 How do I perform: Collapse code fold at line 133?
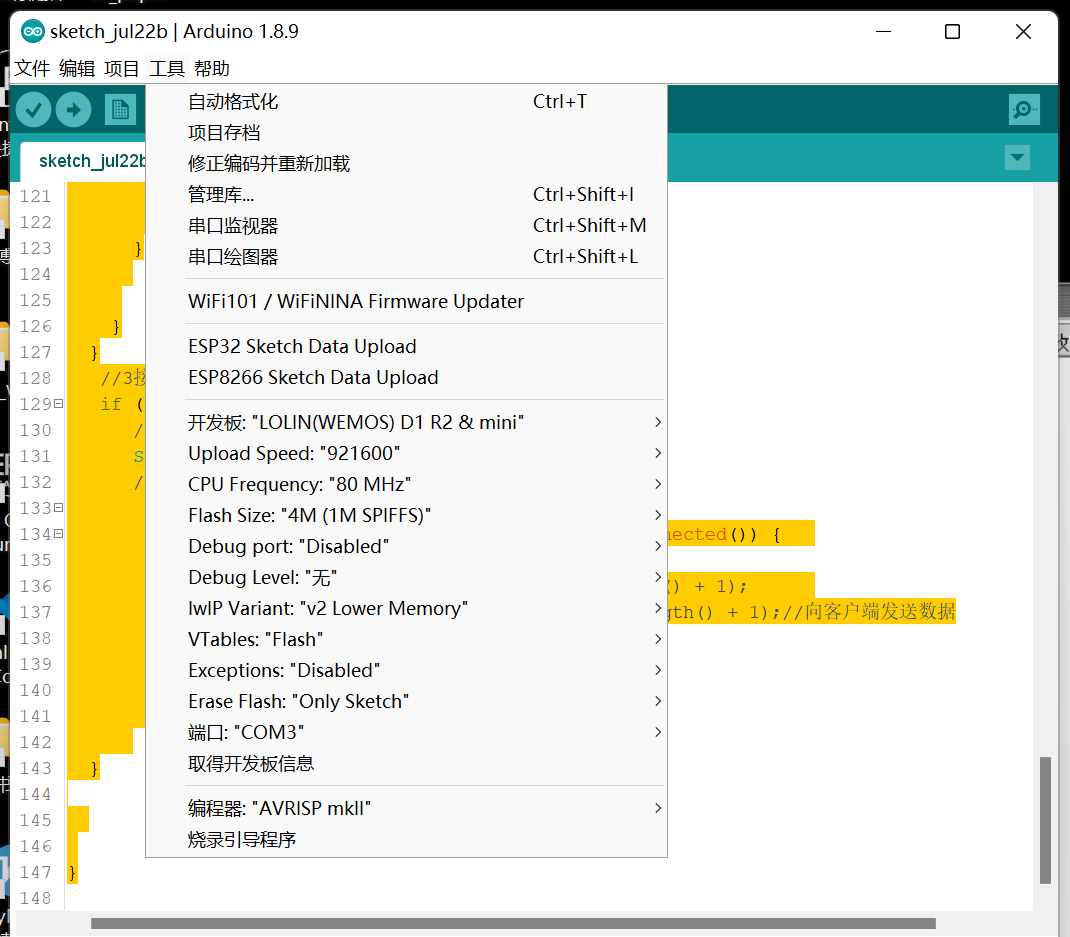point(59,508)
